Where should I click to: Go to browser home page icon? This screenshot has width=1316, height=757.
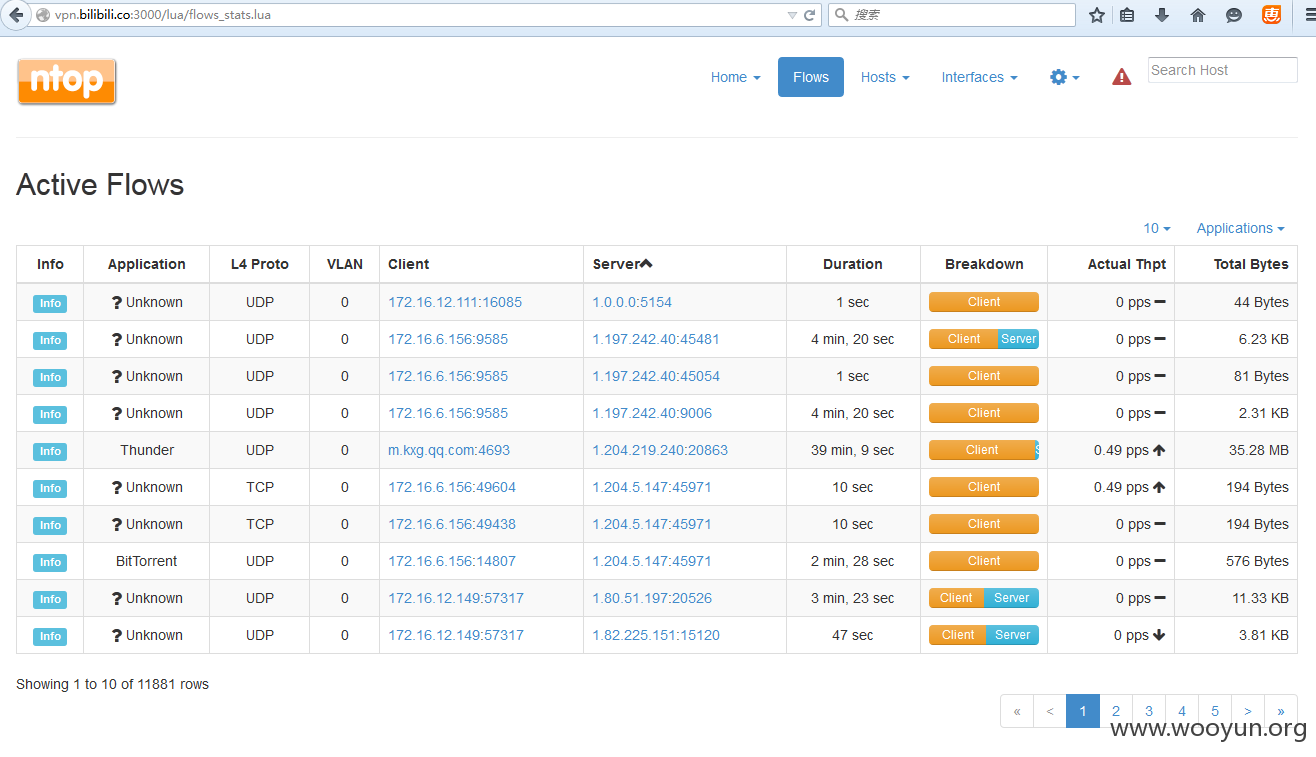pos(1198,15)
